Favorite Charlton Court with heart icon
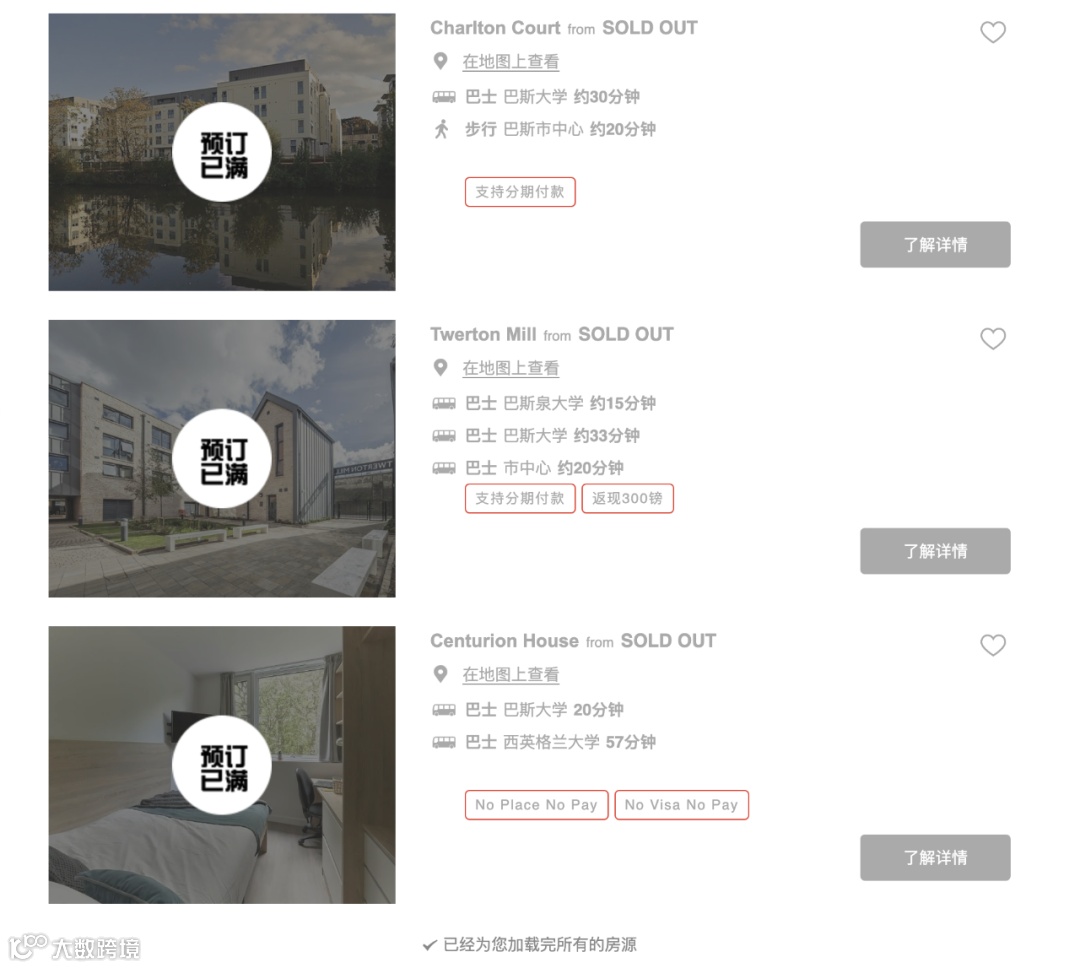Viewport: 1080px width, 968px height. click(x=993, y=32)
